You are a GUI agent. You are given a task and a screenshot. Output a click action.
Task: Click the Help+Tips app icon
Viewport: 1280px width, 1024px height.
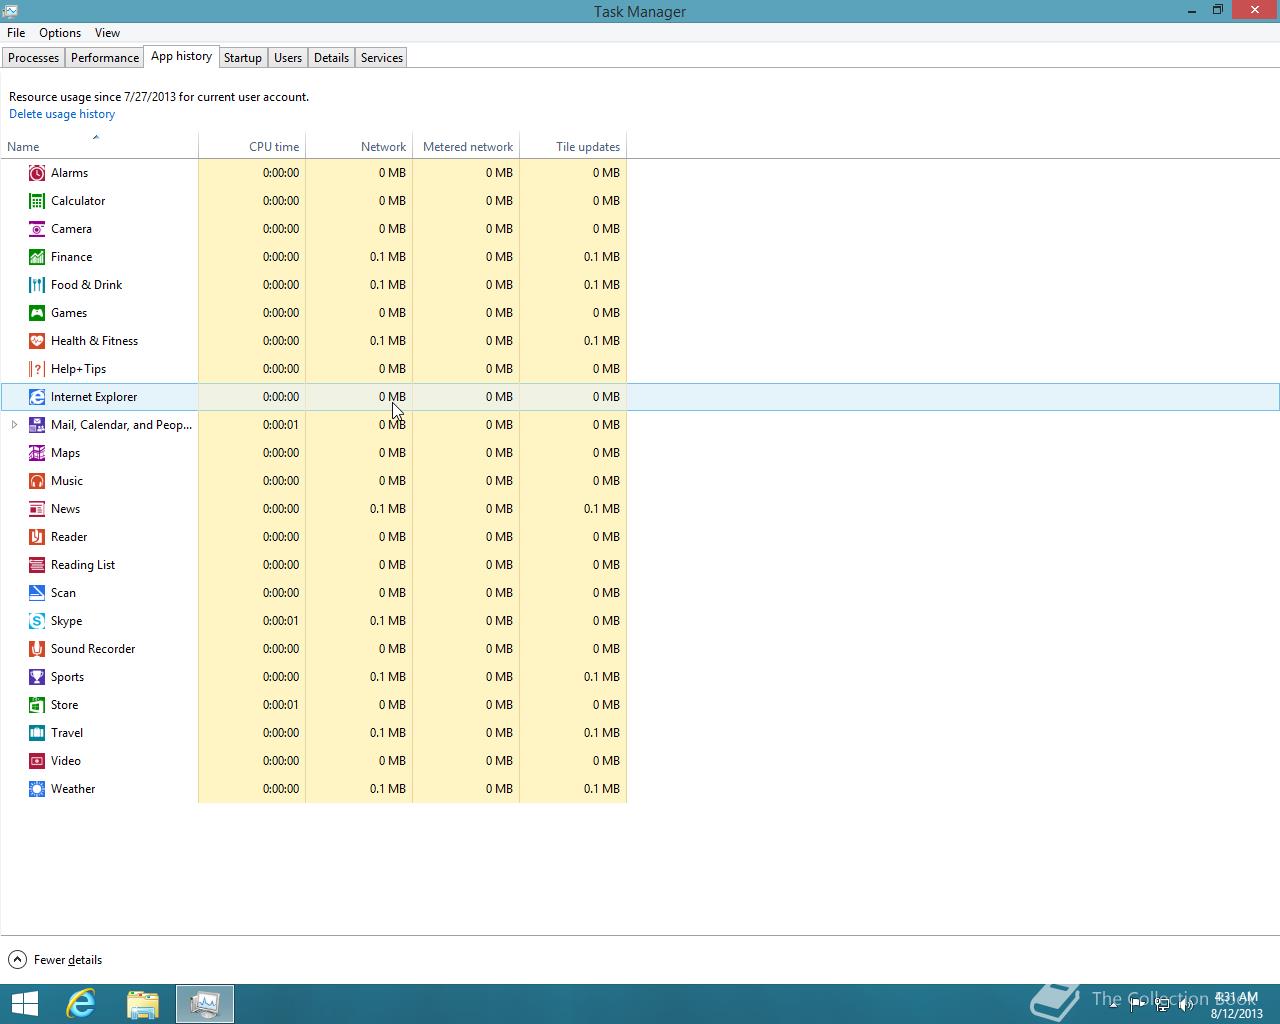click(37, 369)
